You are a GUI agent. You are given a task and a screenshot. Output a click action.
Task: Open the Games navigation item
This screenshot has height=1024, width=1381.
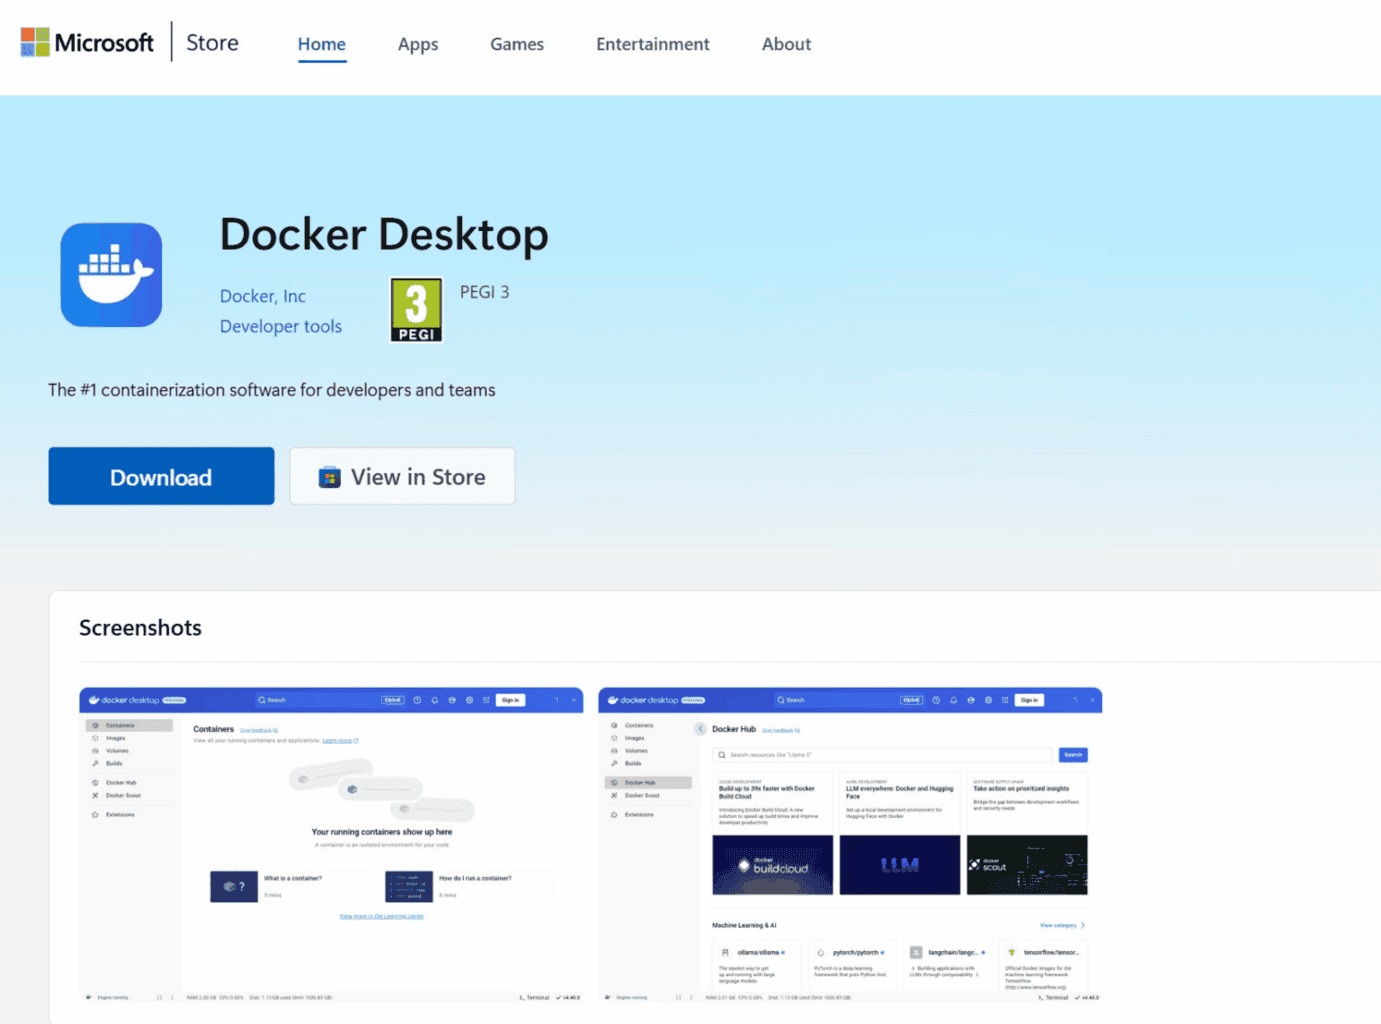click(x=517, y=44)
